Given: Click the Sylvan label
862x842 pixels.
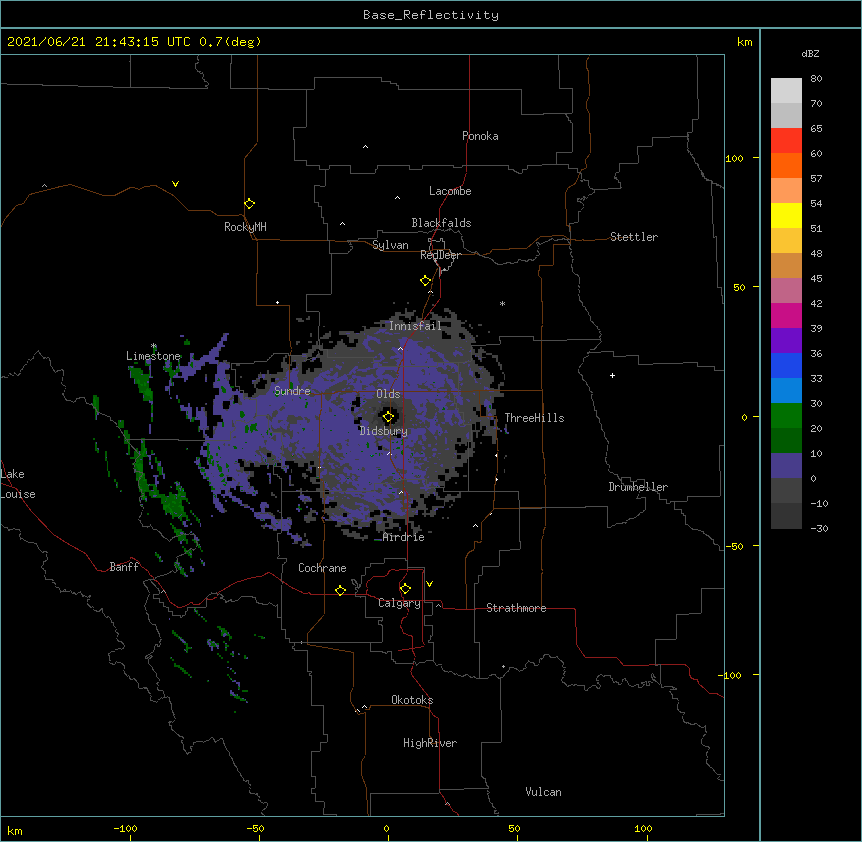Looking at the screenshot, I should 390,245.
